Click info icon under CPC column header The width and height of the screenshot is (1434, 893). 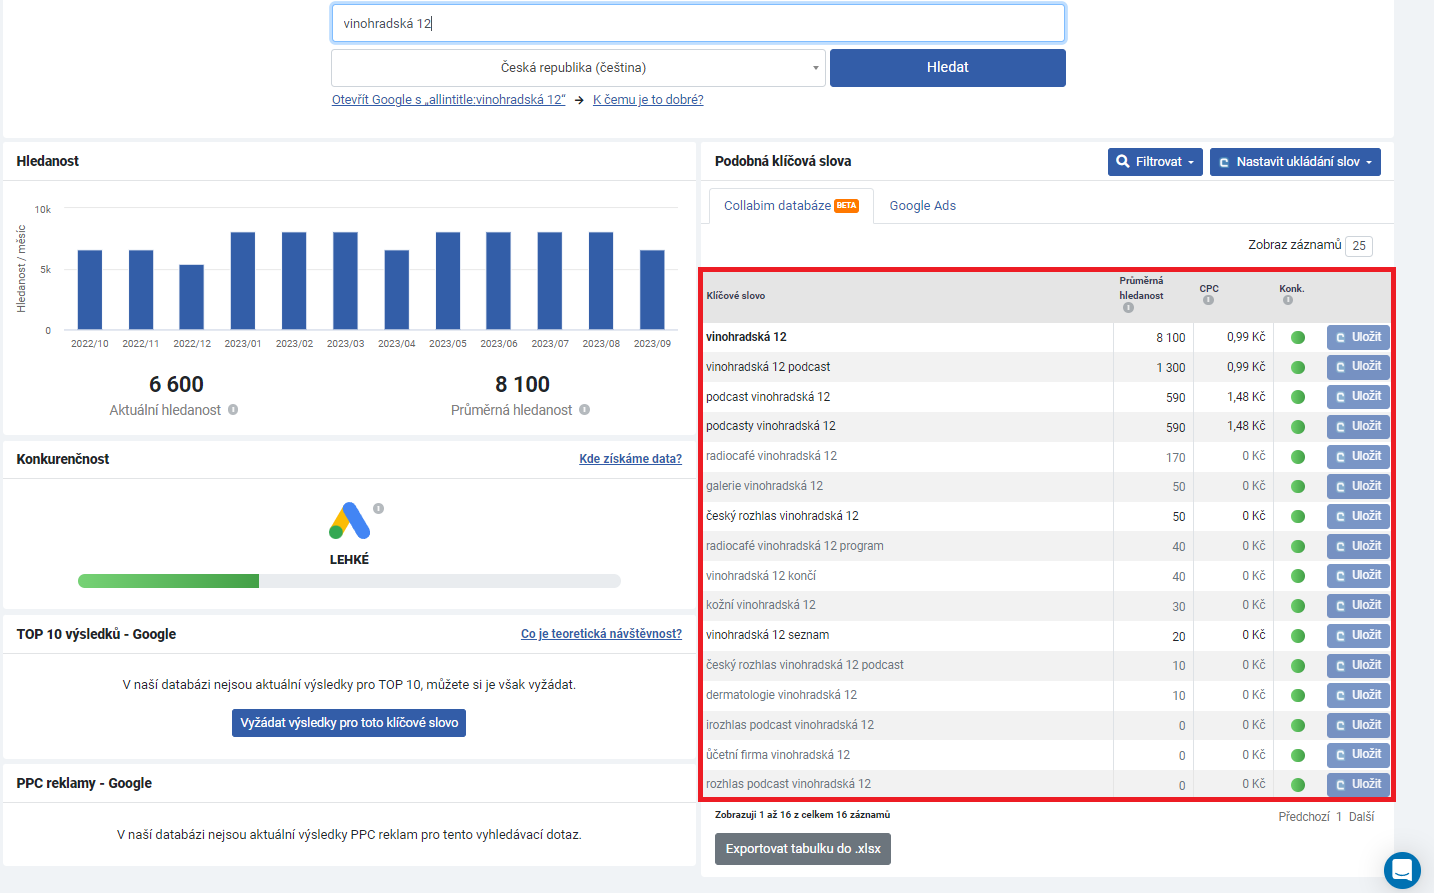click(1208, 300)
